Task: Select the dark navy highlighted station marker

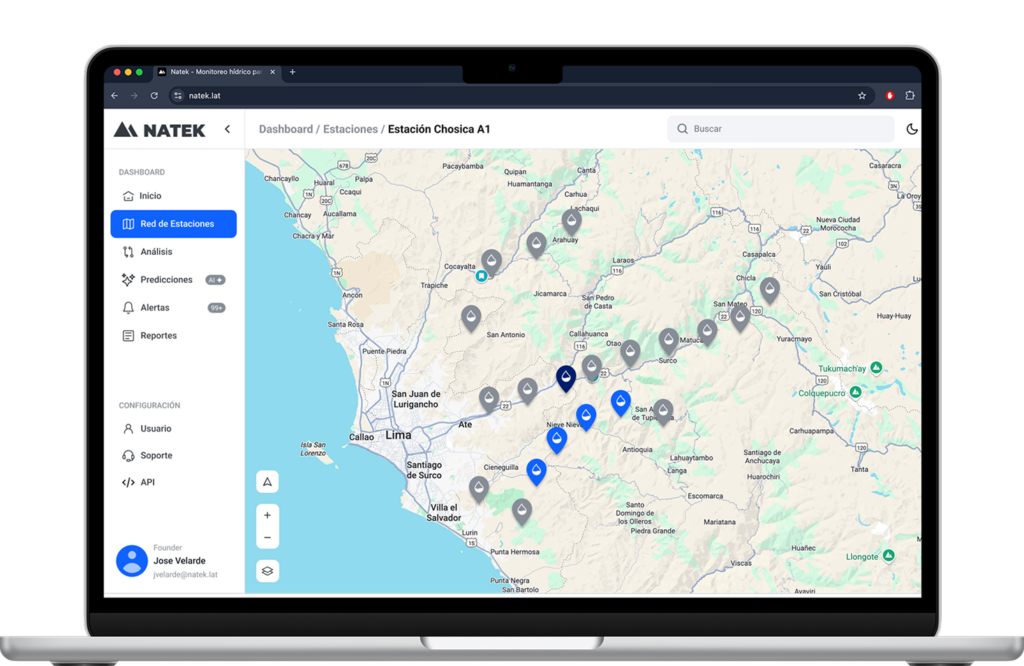Action: (566, 378)
